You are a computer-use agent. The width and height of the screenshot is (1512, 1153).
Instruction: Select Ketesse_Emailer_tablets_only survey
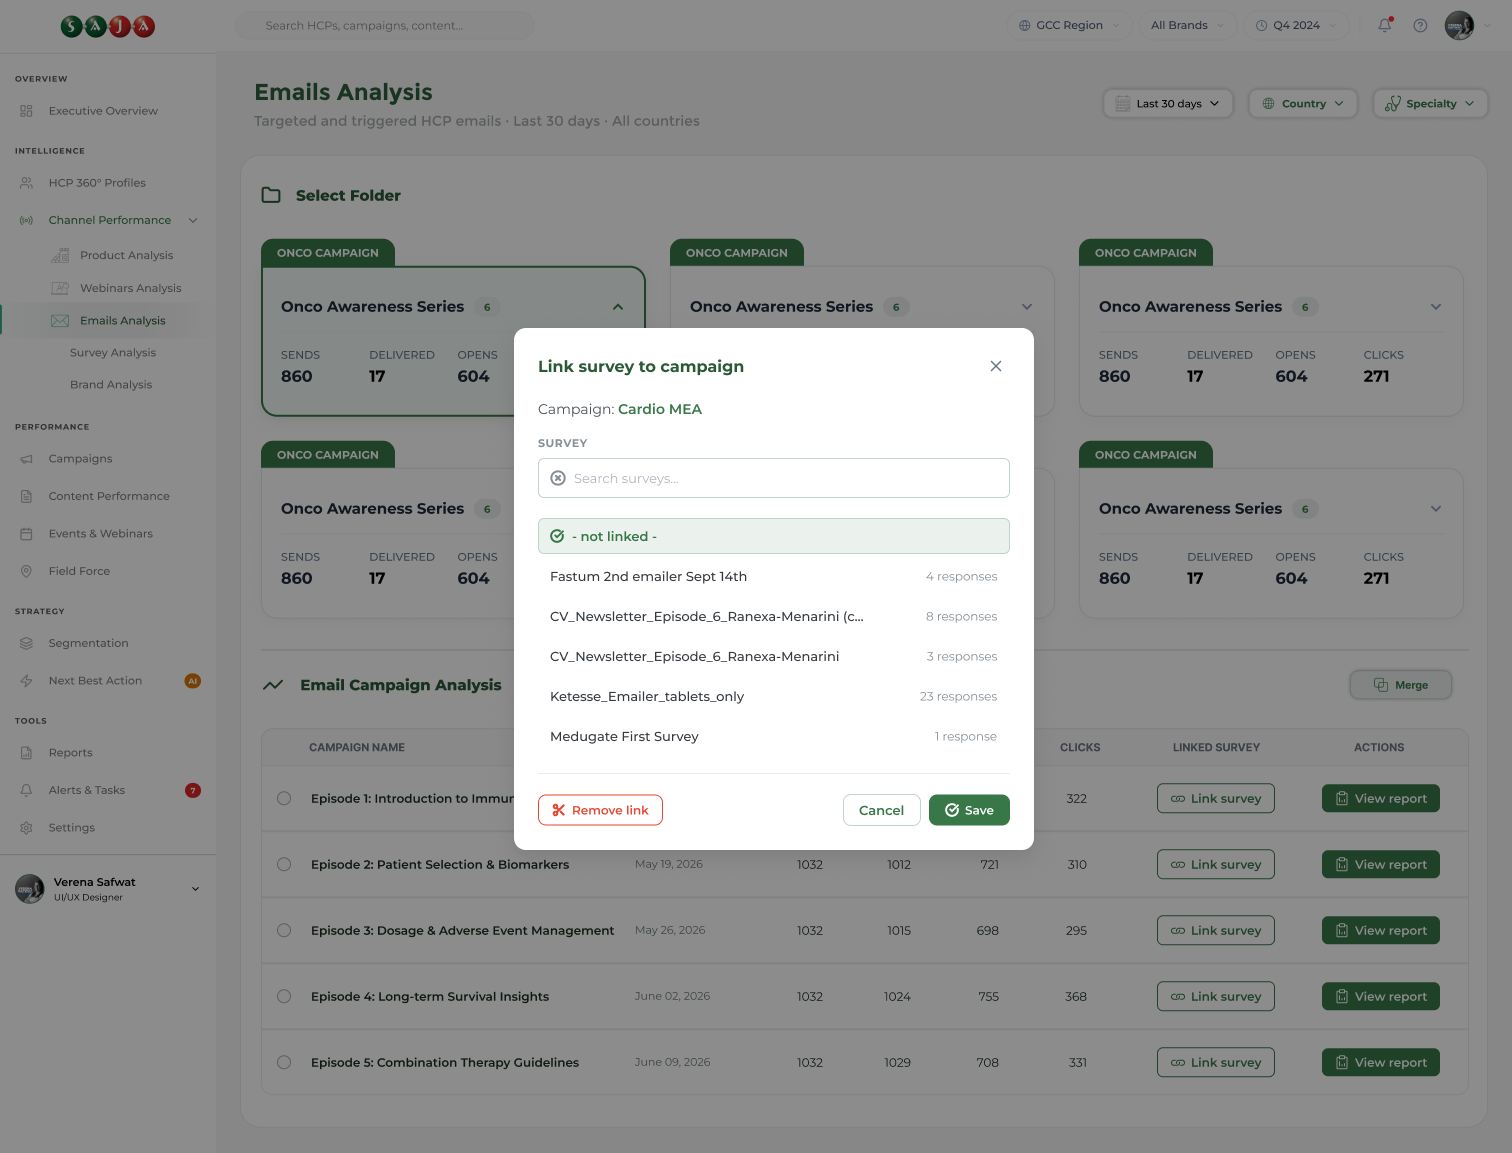click(773, 696)
